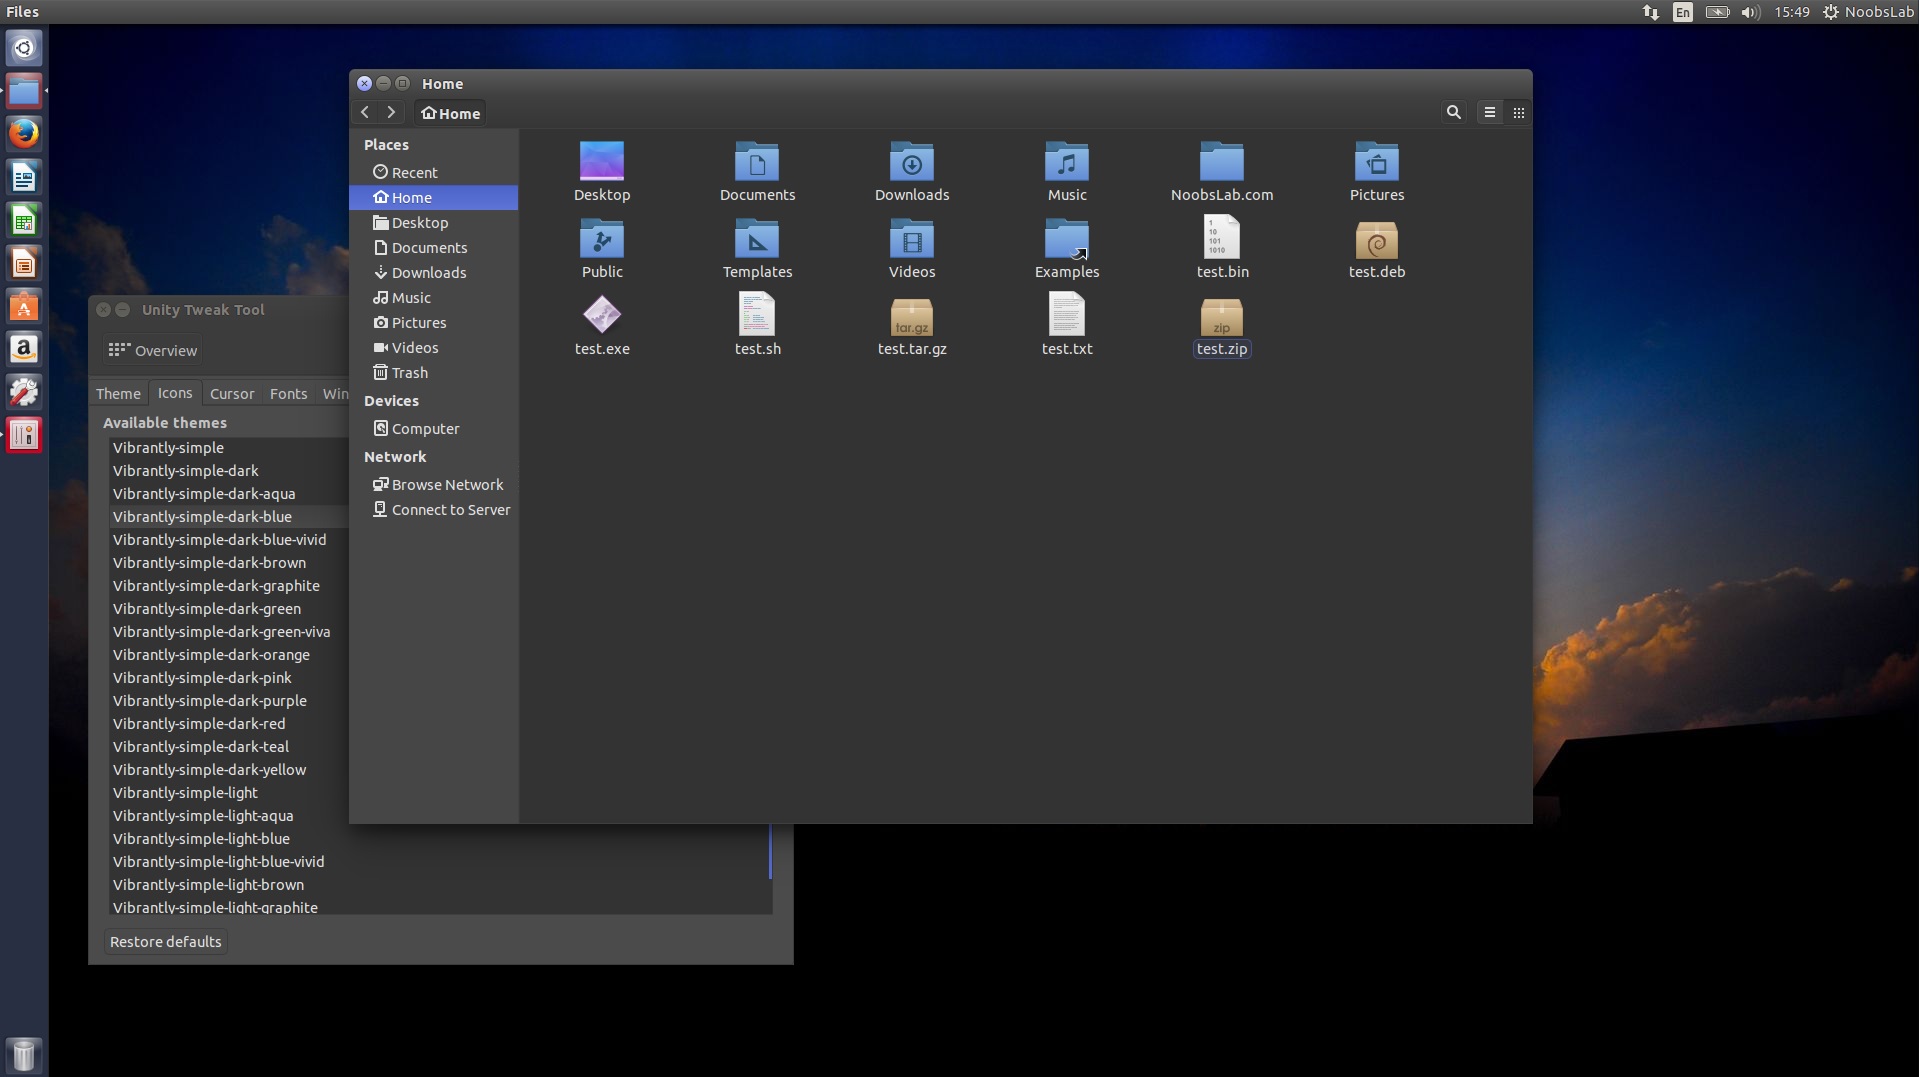Click Browse Network in sidebar
This screenshot has width=1919, height=1077.
pyautogui.click(x=434, y=485)
